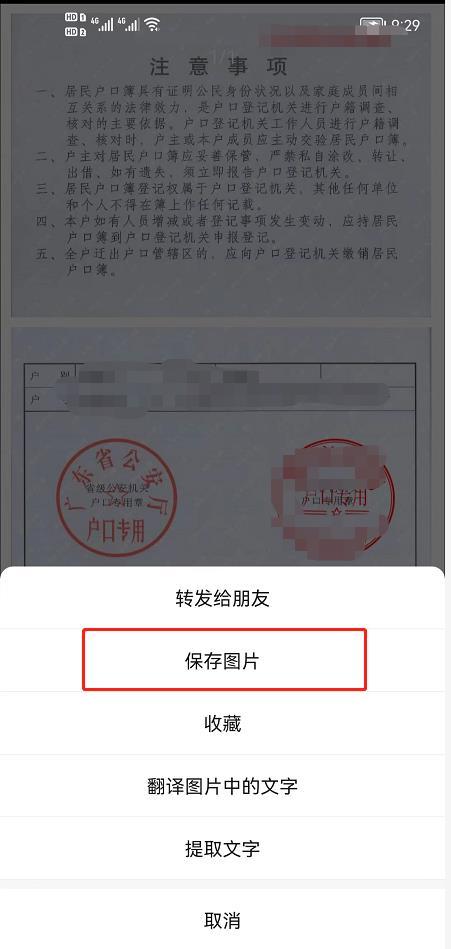Tap the pixelated red seal on right
The width and height of the screenshot is (451, 949).
pyautogui.click(x=333, y=497)
